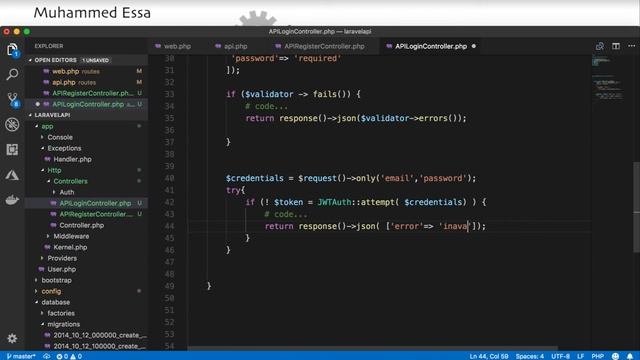Viewport: 640px width, 360px height.
Task: Open the Explorer view icon
Action: 12,50
